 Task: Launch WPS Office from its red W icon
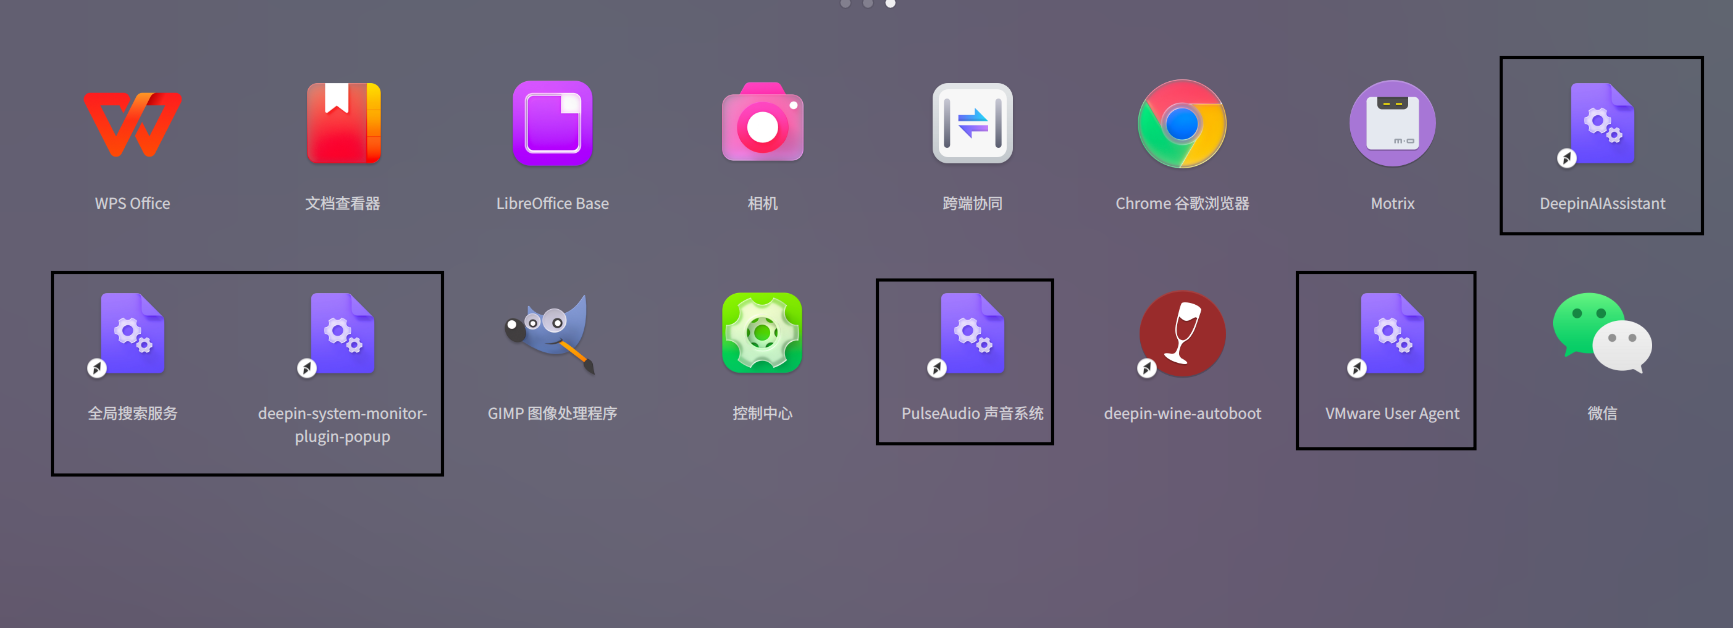[133, 124]
